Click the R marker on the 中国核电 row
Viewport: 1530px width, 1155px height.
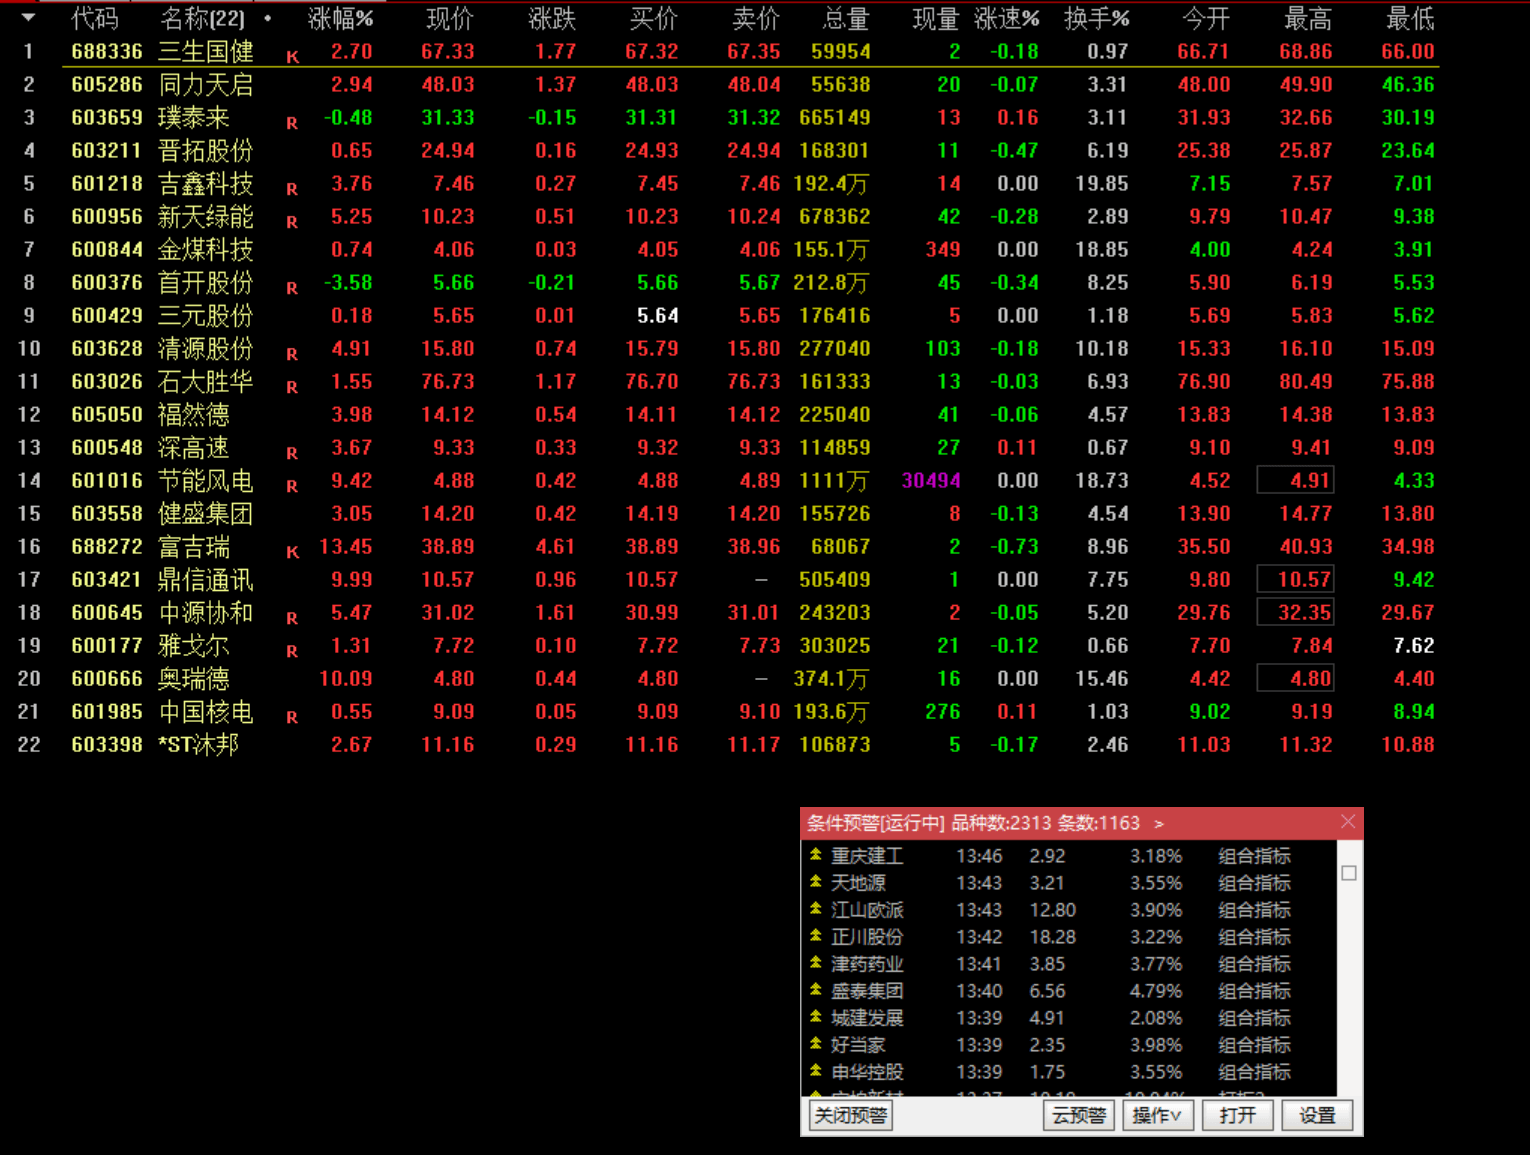[x=292, y=717]
